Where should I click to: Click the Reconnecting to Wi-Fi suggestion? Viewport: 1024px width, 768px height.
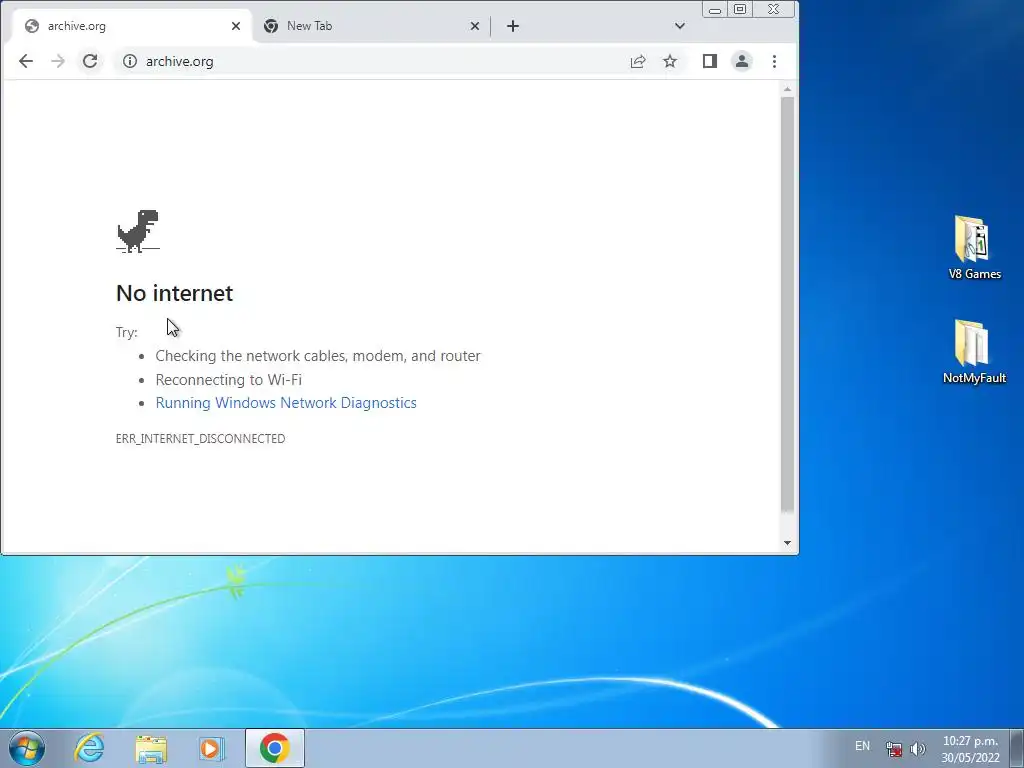[229, 379]
